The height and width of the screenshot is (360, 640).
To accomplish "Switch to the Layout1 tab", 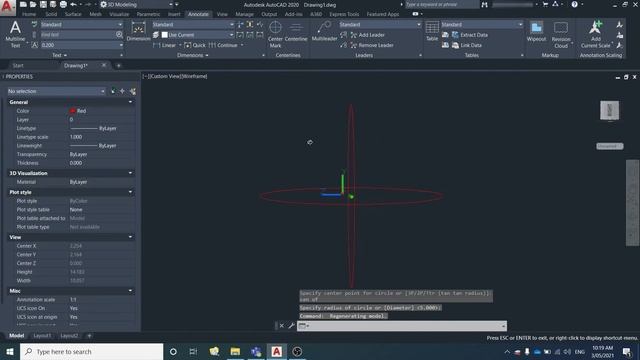I will 42,336.
